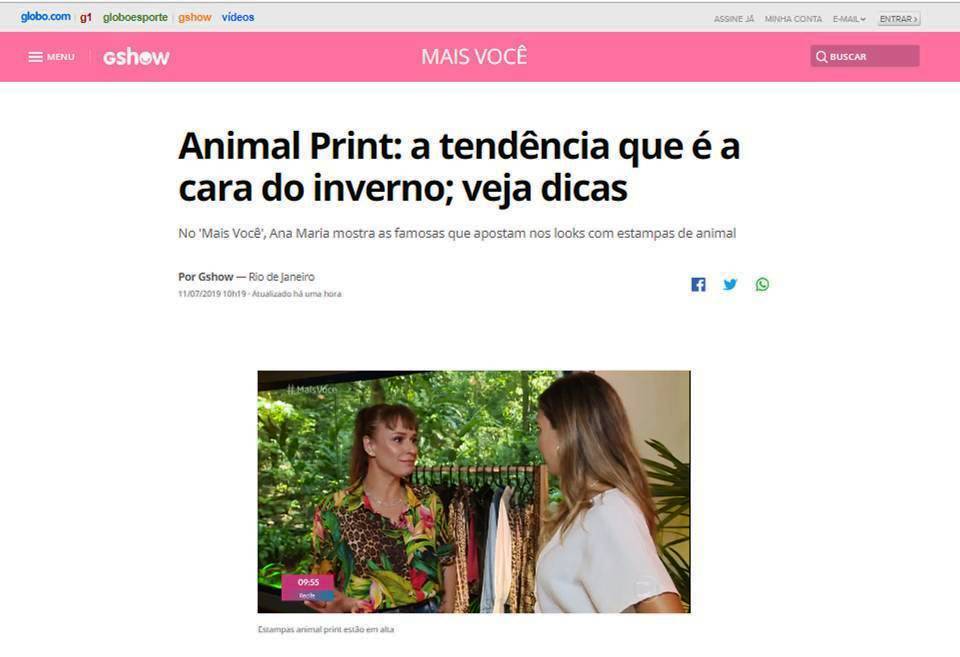The image size is (960, 657).
Task: Open globoesporte in top bar
Action: [135, 17]
